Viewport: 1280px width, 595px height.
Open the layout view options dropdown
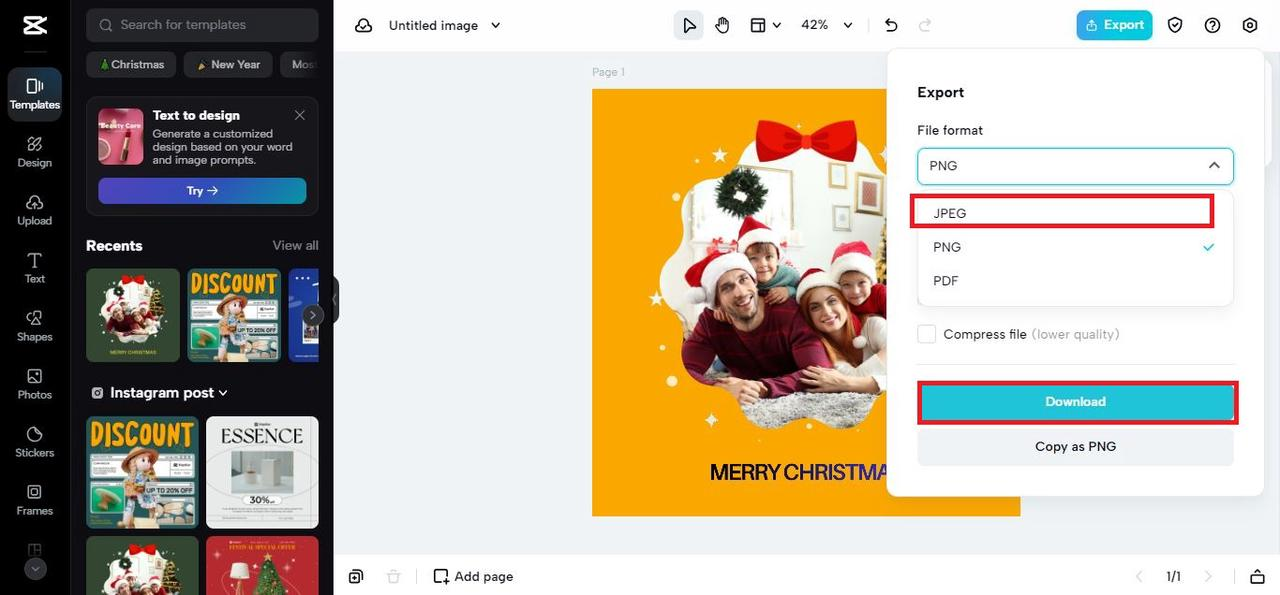(x=765, y=25)
